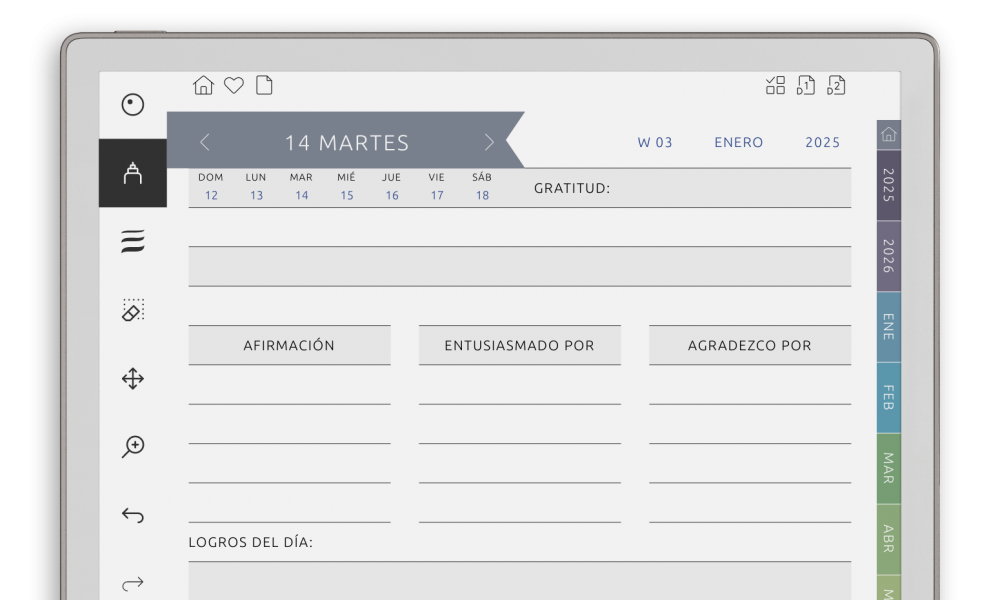Click the AFIRMACIÓN column header
The height and width of the screenshot is (600, 1000).
(x=290, y=345)
